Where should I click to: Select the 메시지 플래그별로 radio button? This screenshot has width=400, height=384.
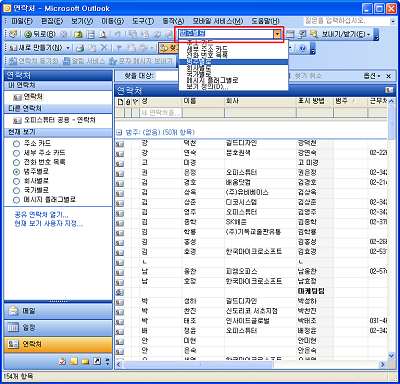click(x=16, y=200)
